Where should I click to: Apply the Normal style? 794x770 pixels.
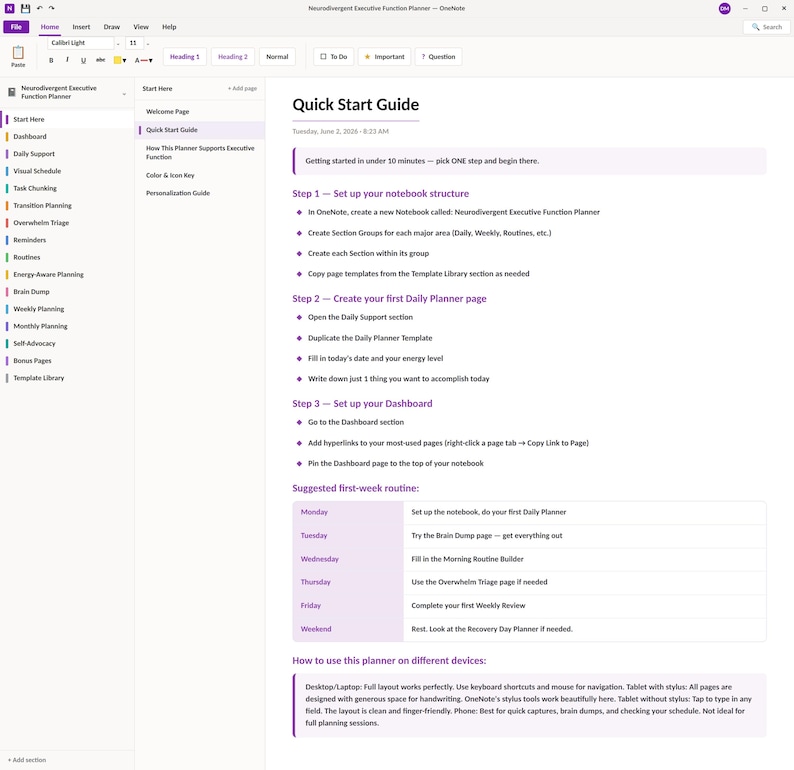(277, 57)
